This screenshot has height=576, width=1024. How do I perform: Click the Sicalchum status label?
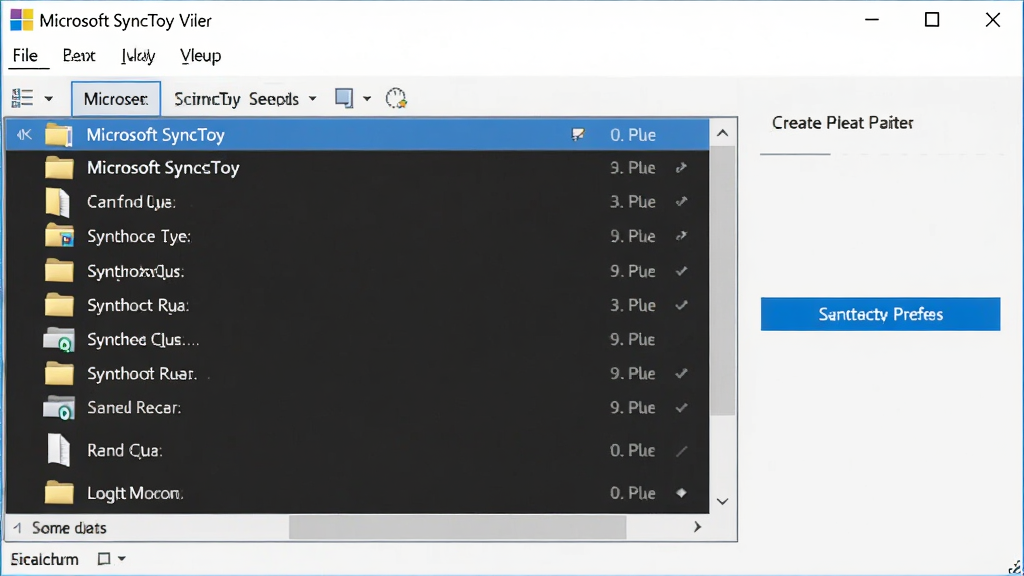44,559
